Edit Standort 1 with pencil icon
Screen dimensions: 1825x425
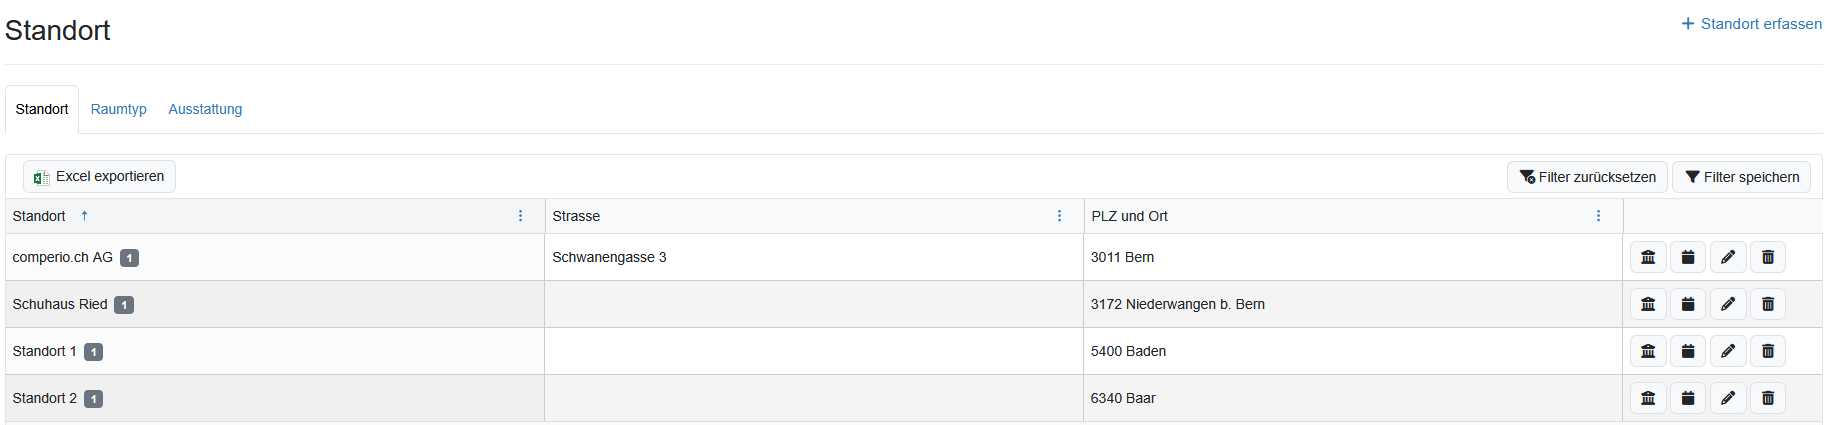click(x=1728, y=351)
